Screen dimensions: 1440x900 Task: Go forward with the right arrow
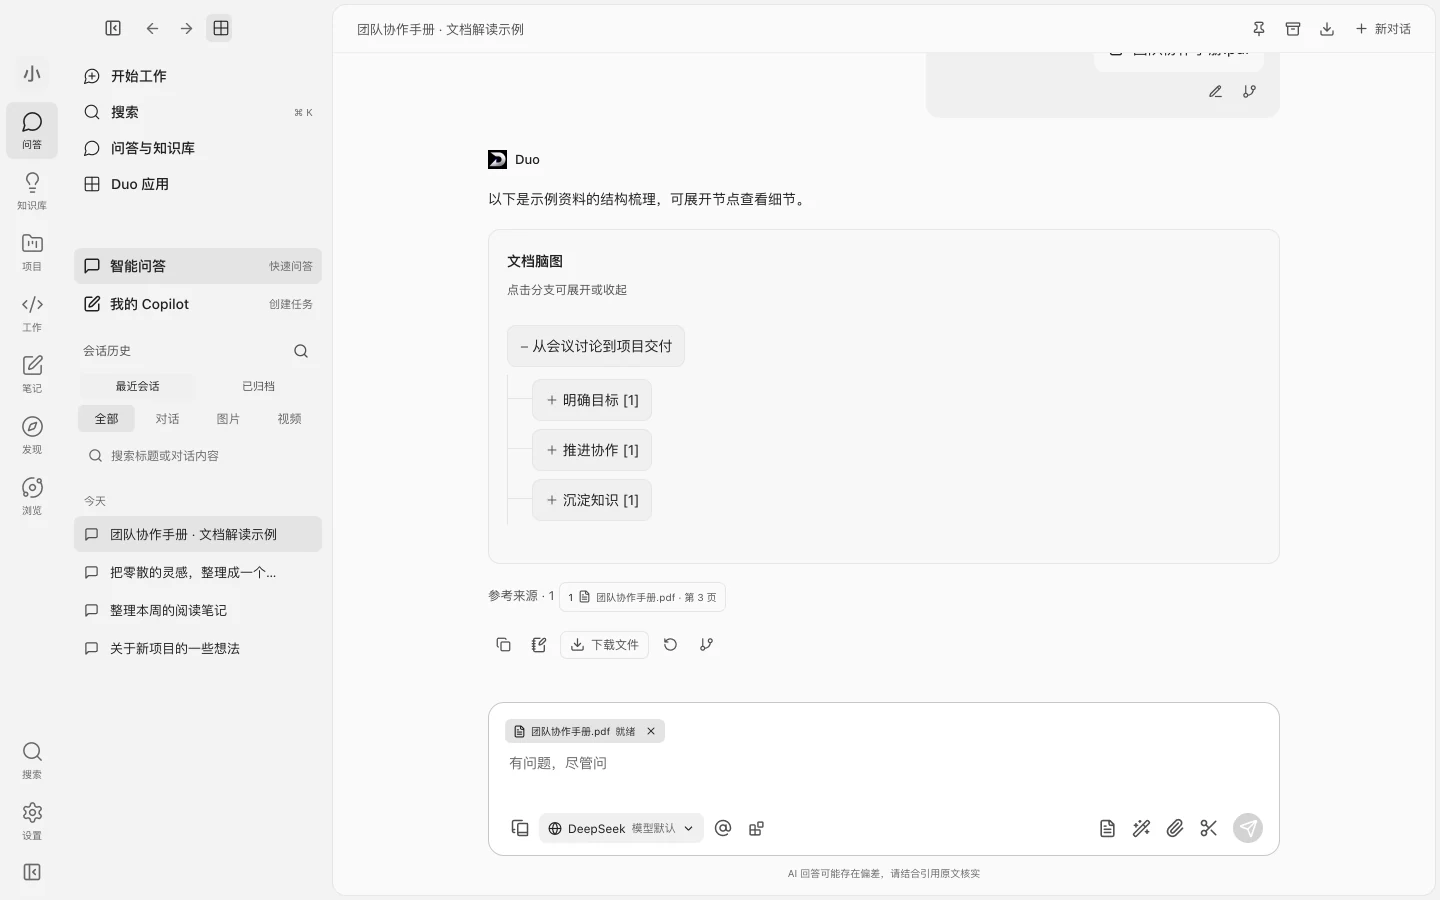tap(186, 28)
